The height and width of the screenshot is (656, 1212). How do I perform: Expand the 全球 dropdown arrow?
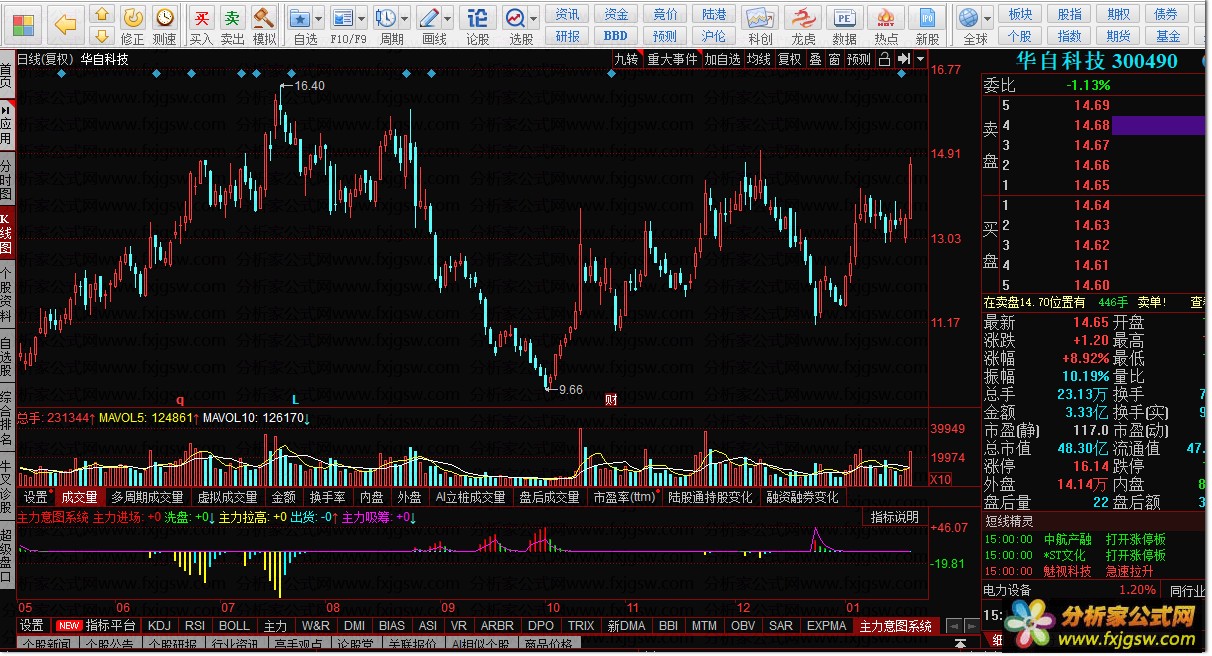(x=986, y=18)
